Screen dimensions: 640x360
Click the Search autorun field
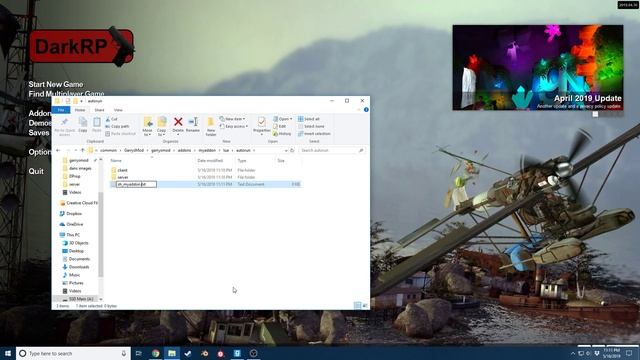click(x=332, y=150)
